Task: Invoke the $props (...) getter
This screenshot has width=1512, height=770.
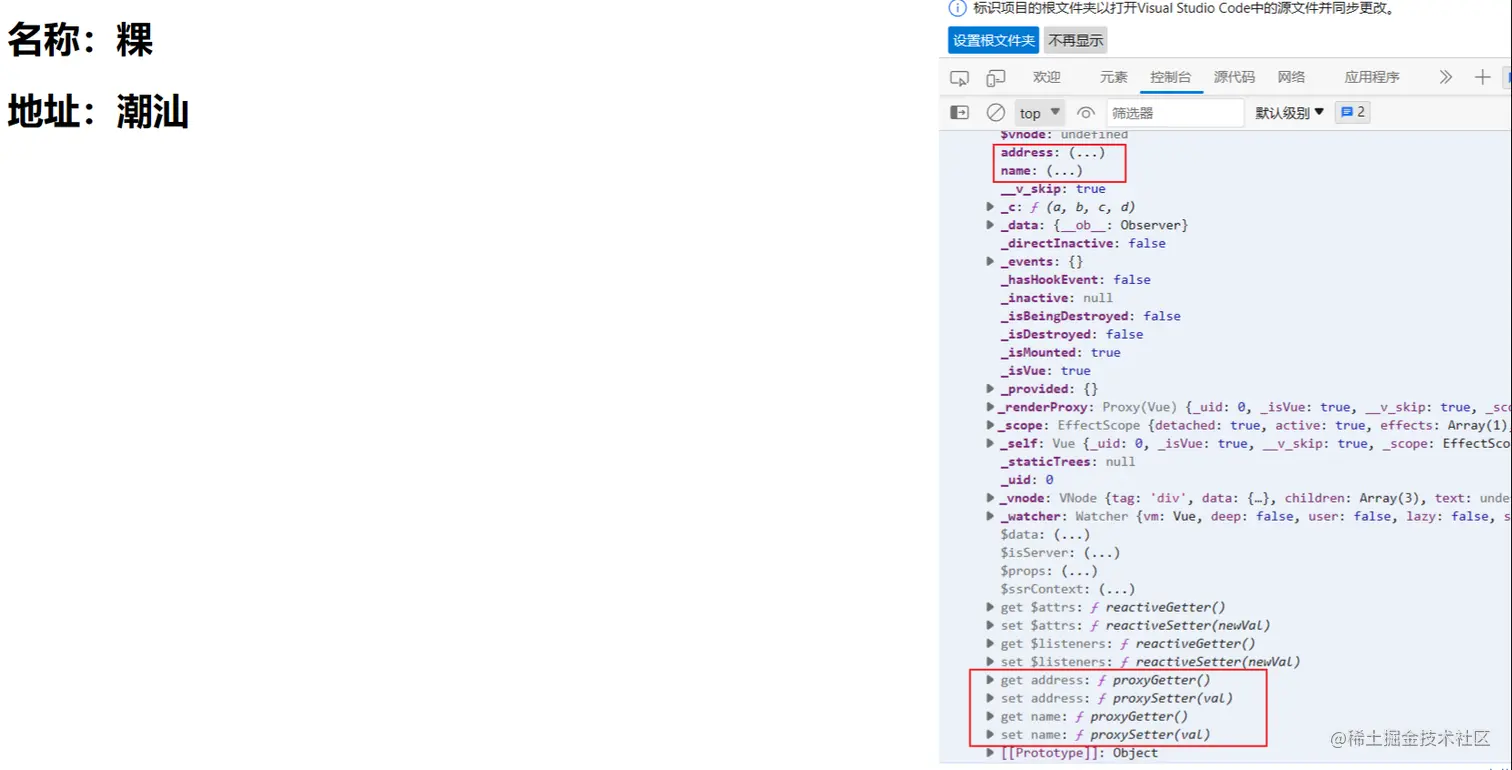Action: (x=1079, y=571)
